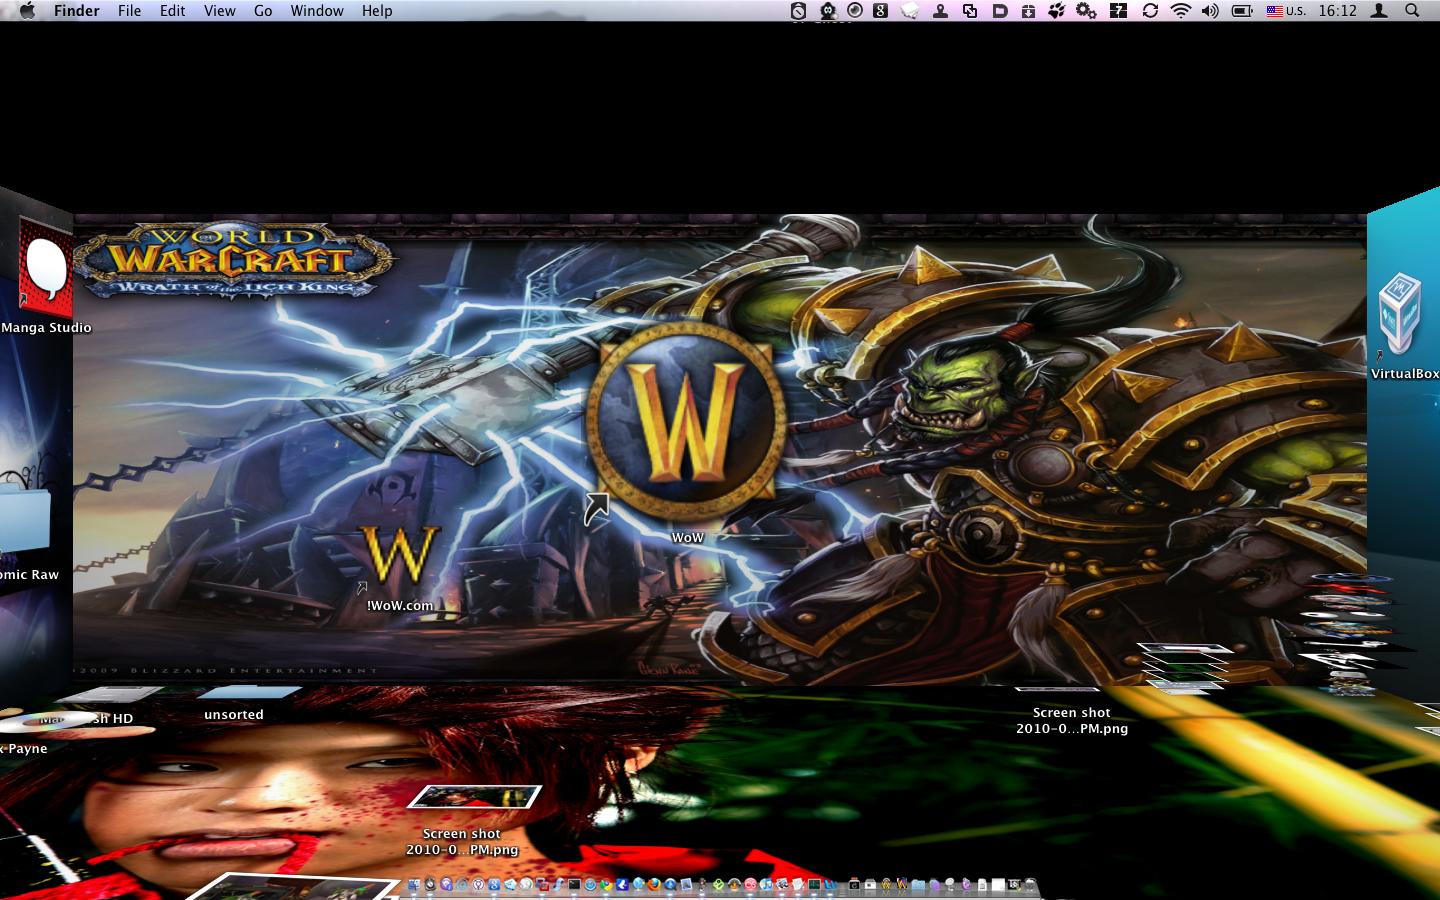Viewport: 1440px width, 900px height.
Task: Open the U.S. input source menu
Action: click(1286, 11)
